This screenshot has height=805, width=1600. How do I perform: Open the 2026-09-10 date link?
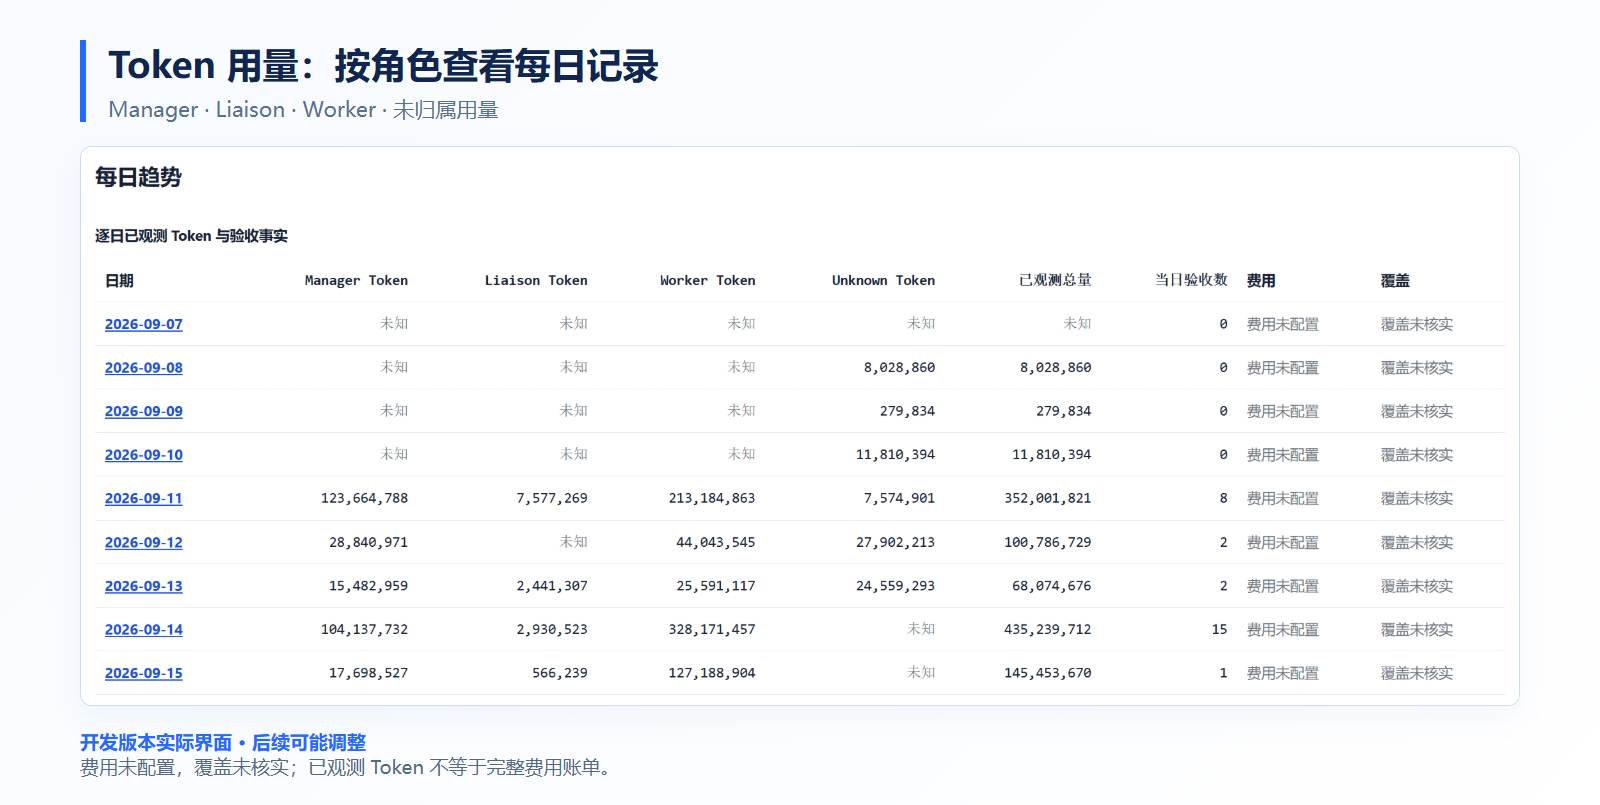(x=144, y=455)
